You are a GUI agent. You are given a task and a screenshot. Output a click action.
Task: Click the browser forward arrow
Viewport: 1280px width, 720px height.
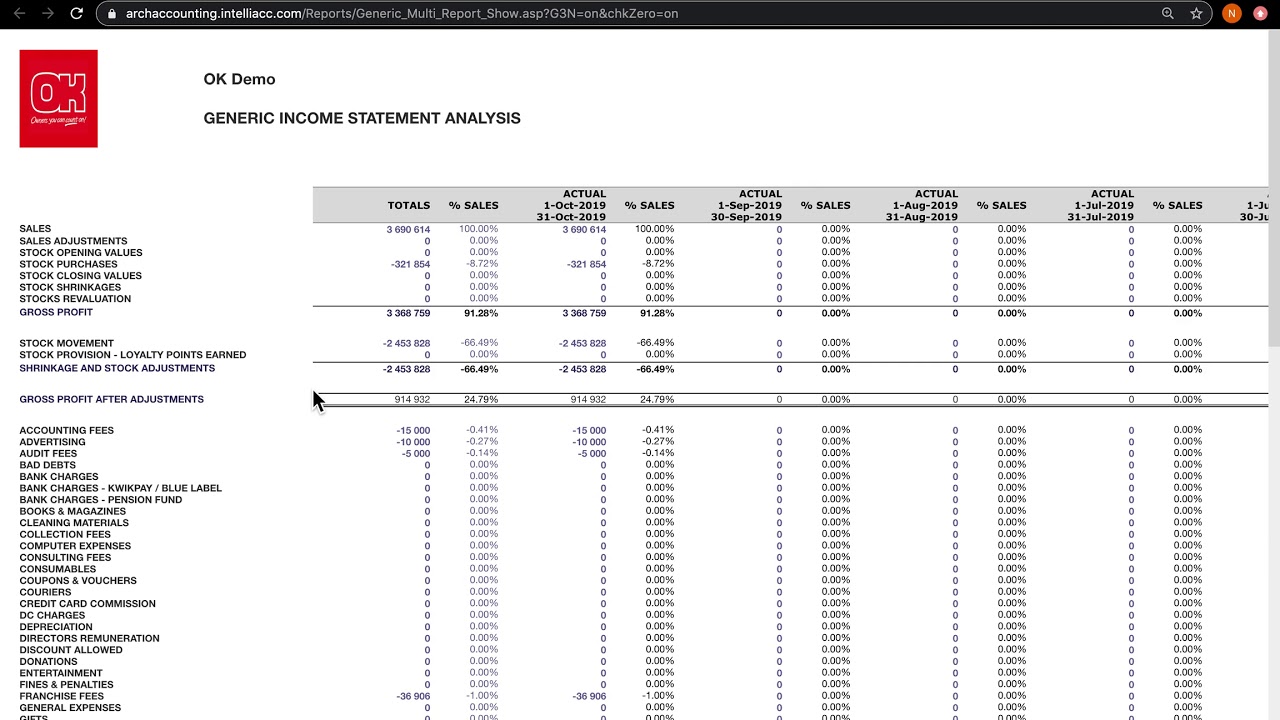(47, 13)
